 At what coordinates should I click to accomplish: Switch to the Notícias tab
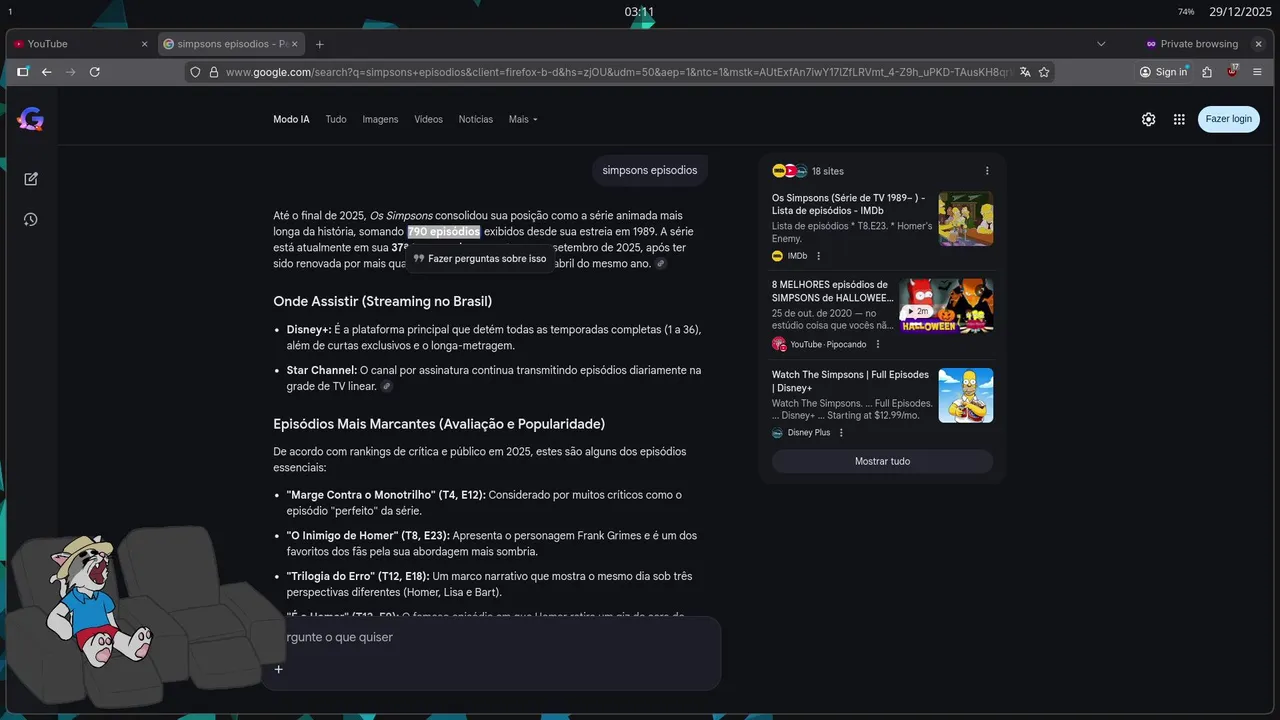point(476,119)
